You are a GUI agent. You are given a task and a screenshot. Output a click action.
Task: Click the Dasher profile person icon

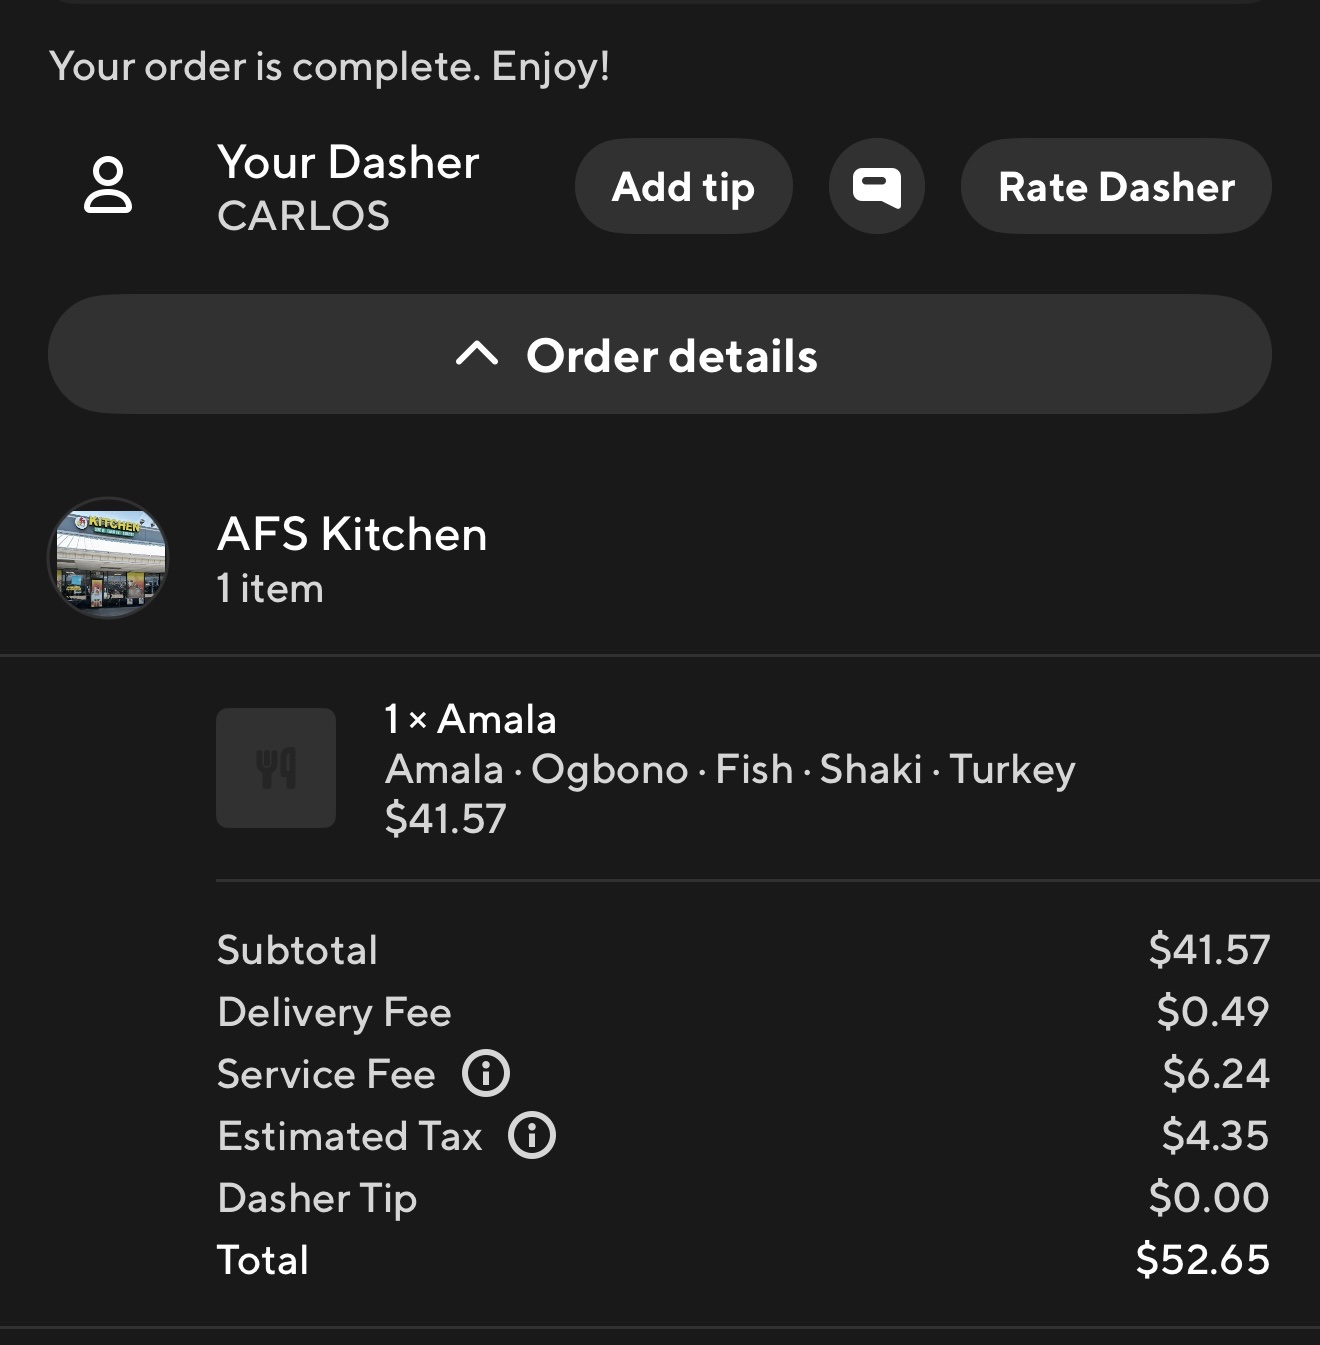[x=108, y=185]
